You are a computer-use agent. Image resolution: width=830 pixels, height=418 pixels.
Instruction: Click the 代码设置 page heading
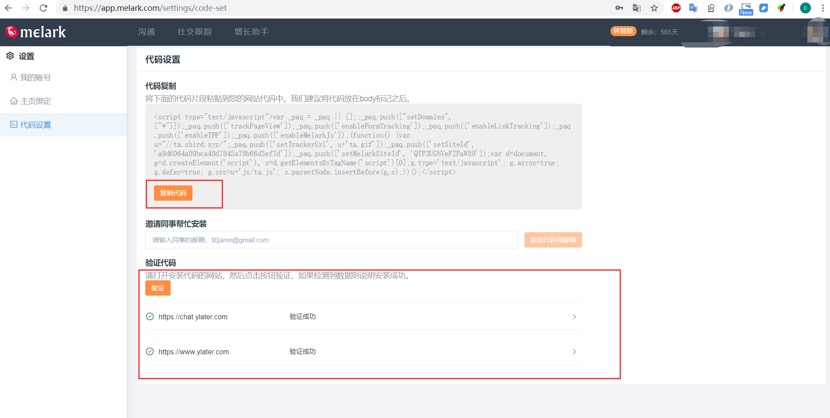(163, 59)
